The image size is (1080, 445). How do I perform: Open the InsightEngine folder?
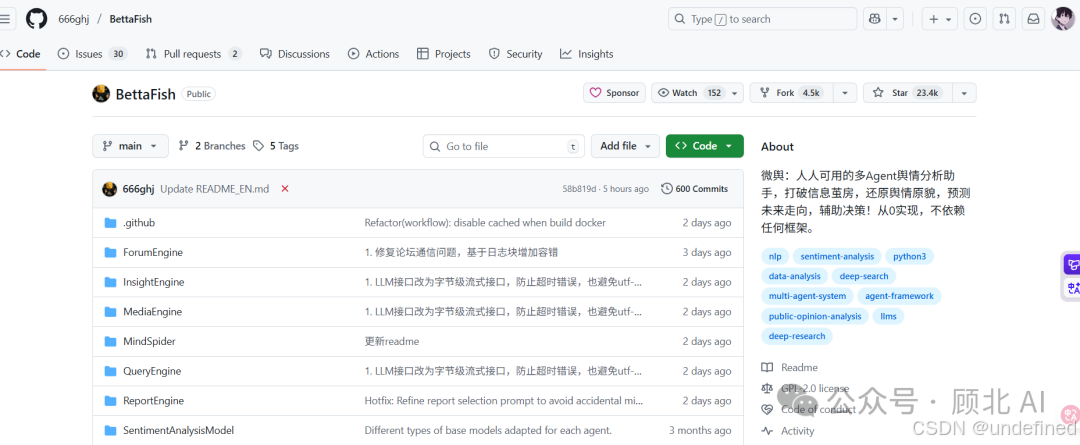[154, 282]
